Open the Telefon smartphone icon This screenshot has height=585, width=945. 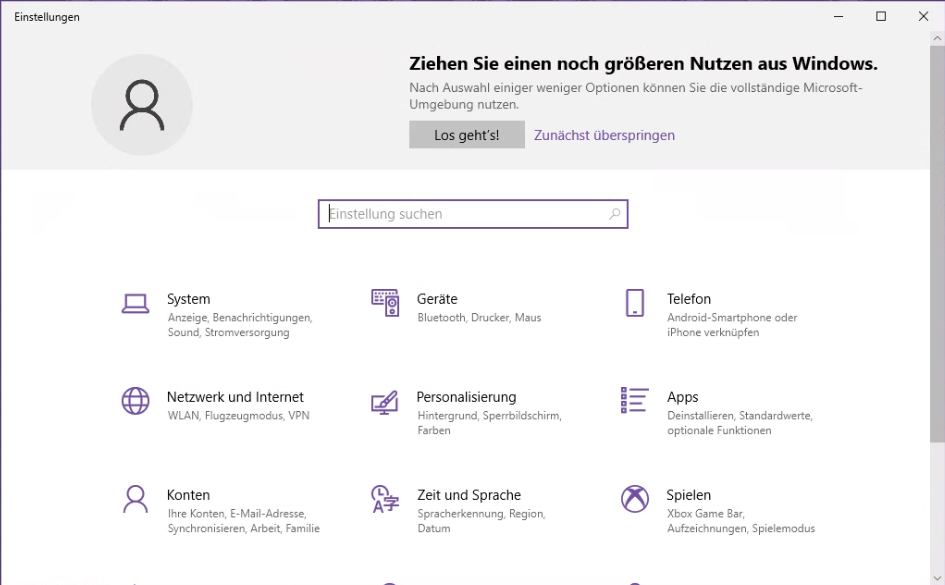635,303
